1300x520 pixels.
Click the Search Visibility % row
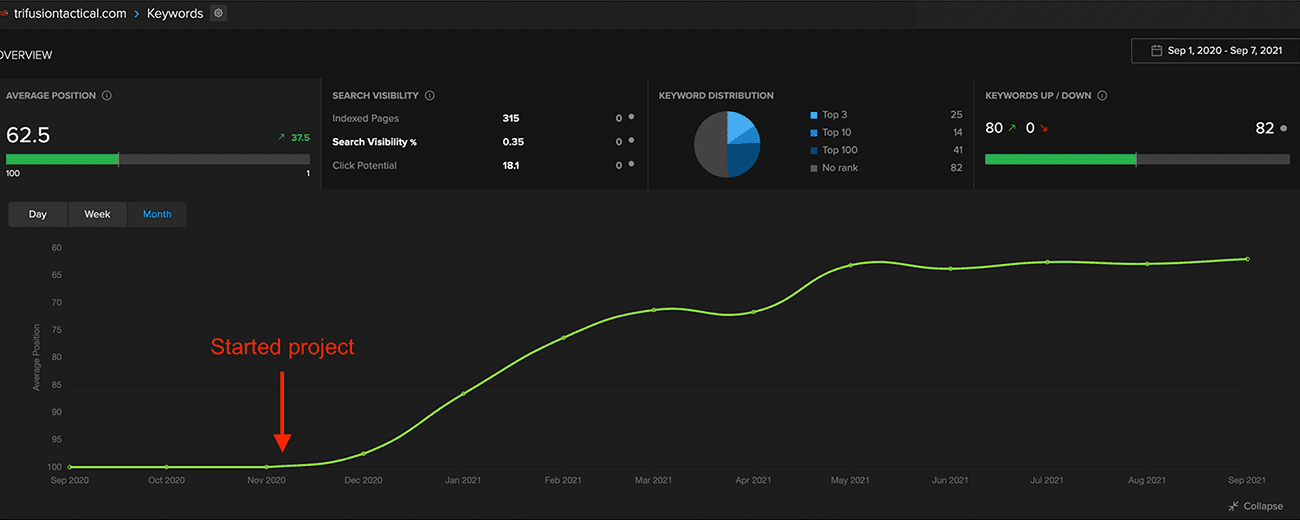374,142
